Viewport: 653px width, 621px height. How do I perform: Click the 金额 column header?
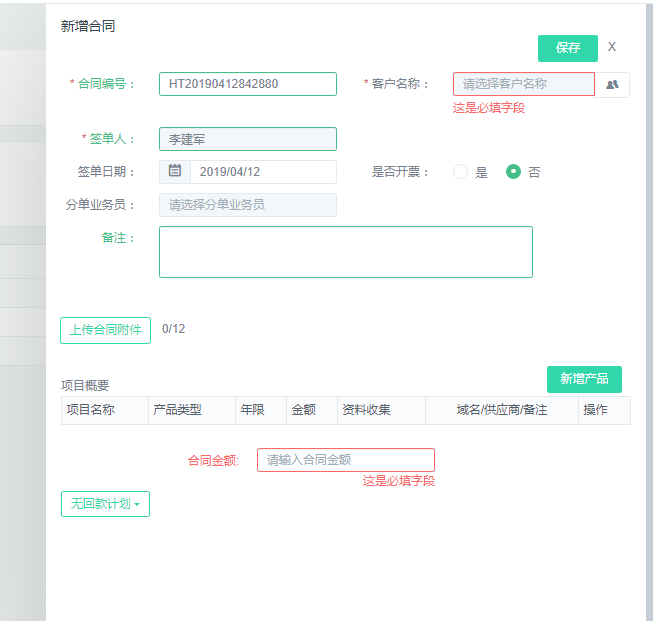coord(303,410)
